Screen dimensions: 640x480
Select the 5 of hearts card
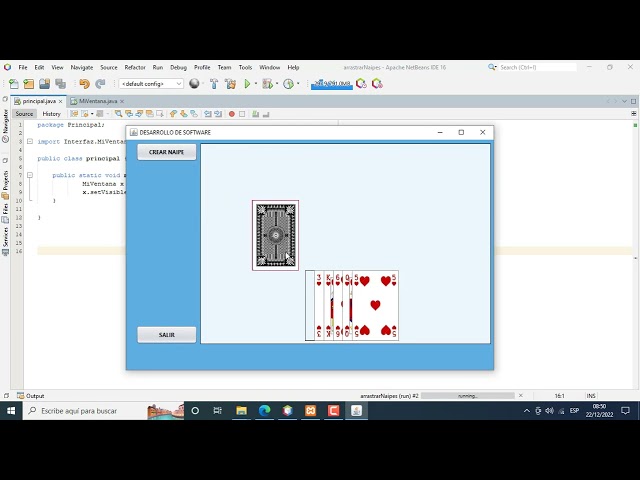coord(376,305)
